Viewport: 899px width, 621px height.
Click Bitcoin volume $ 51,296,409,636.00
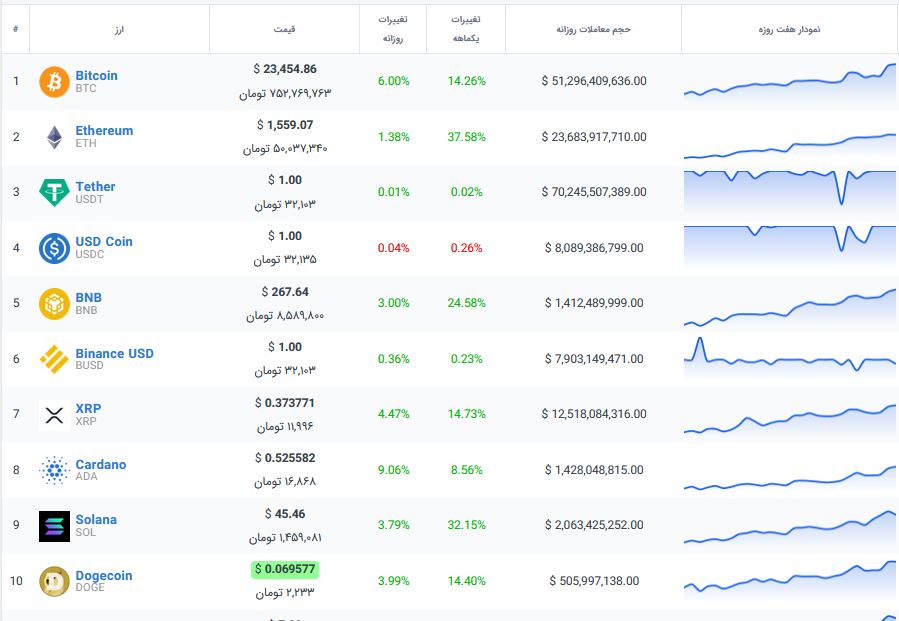(x=594, y=81)
